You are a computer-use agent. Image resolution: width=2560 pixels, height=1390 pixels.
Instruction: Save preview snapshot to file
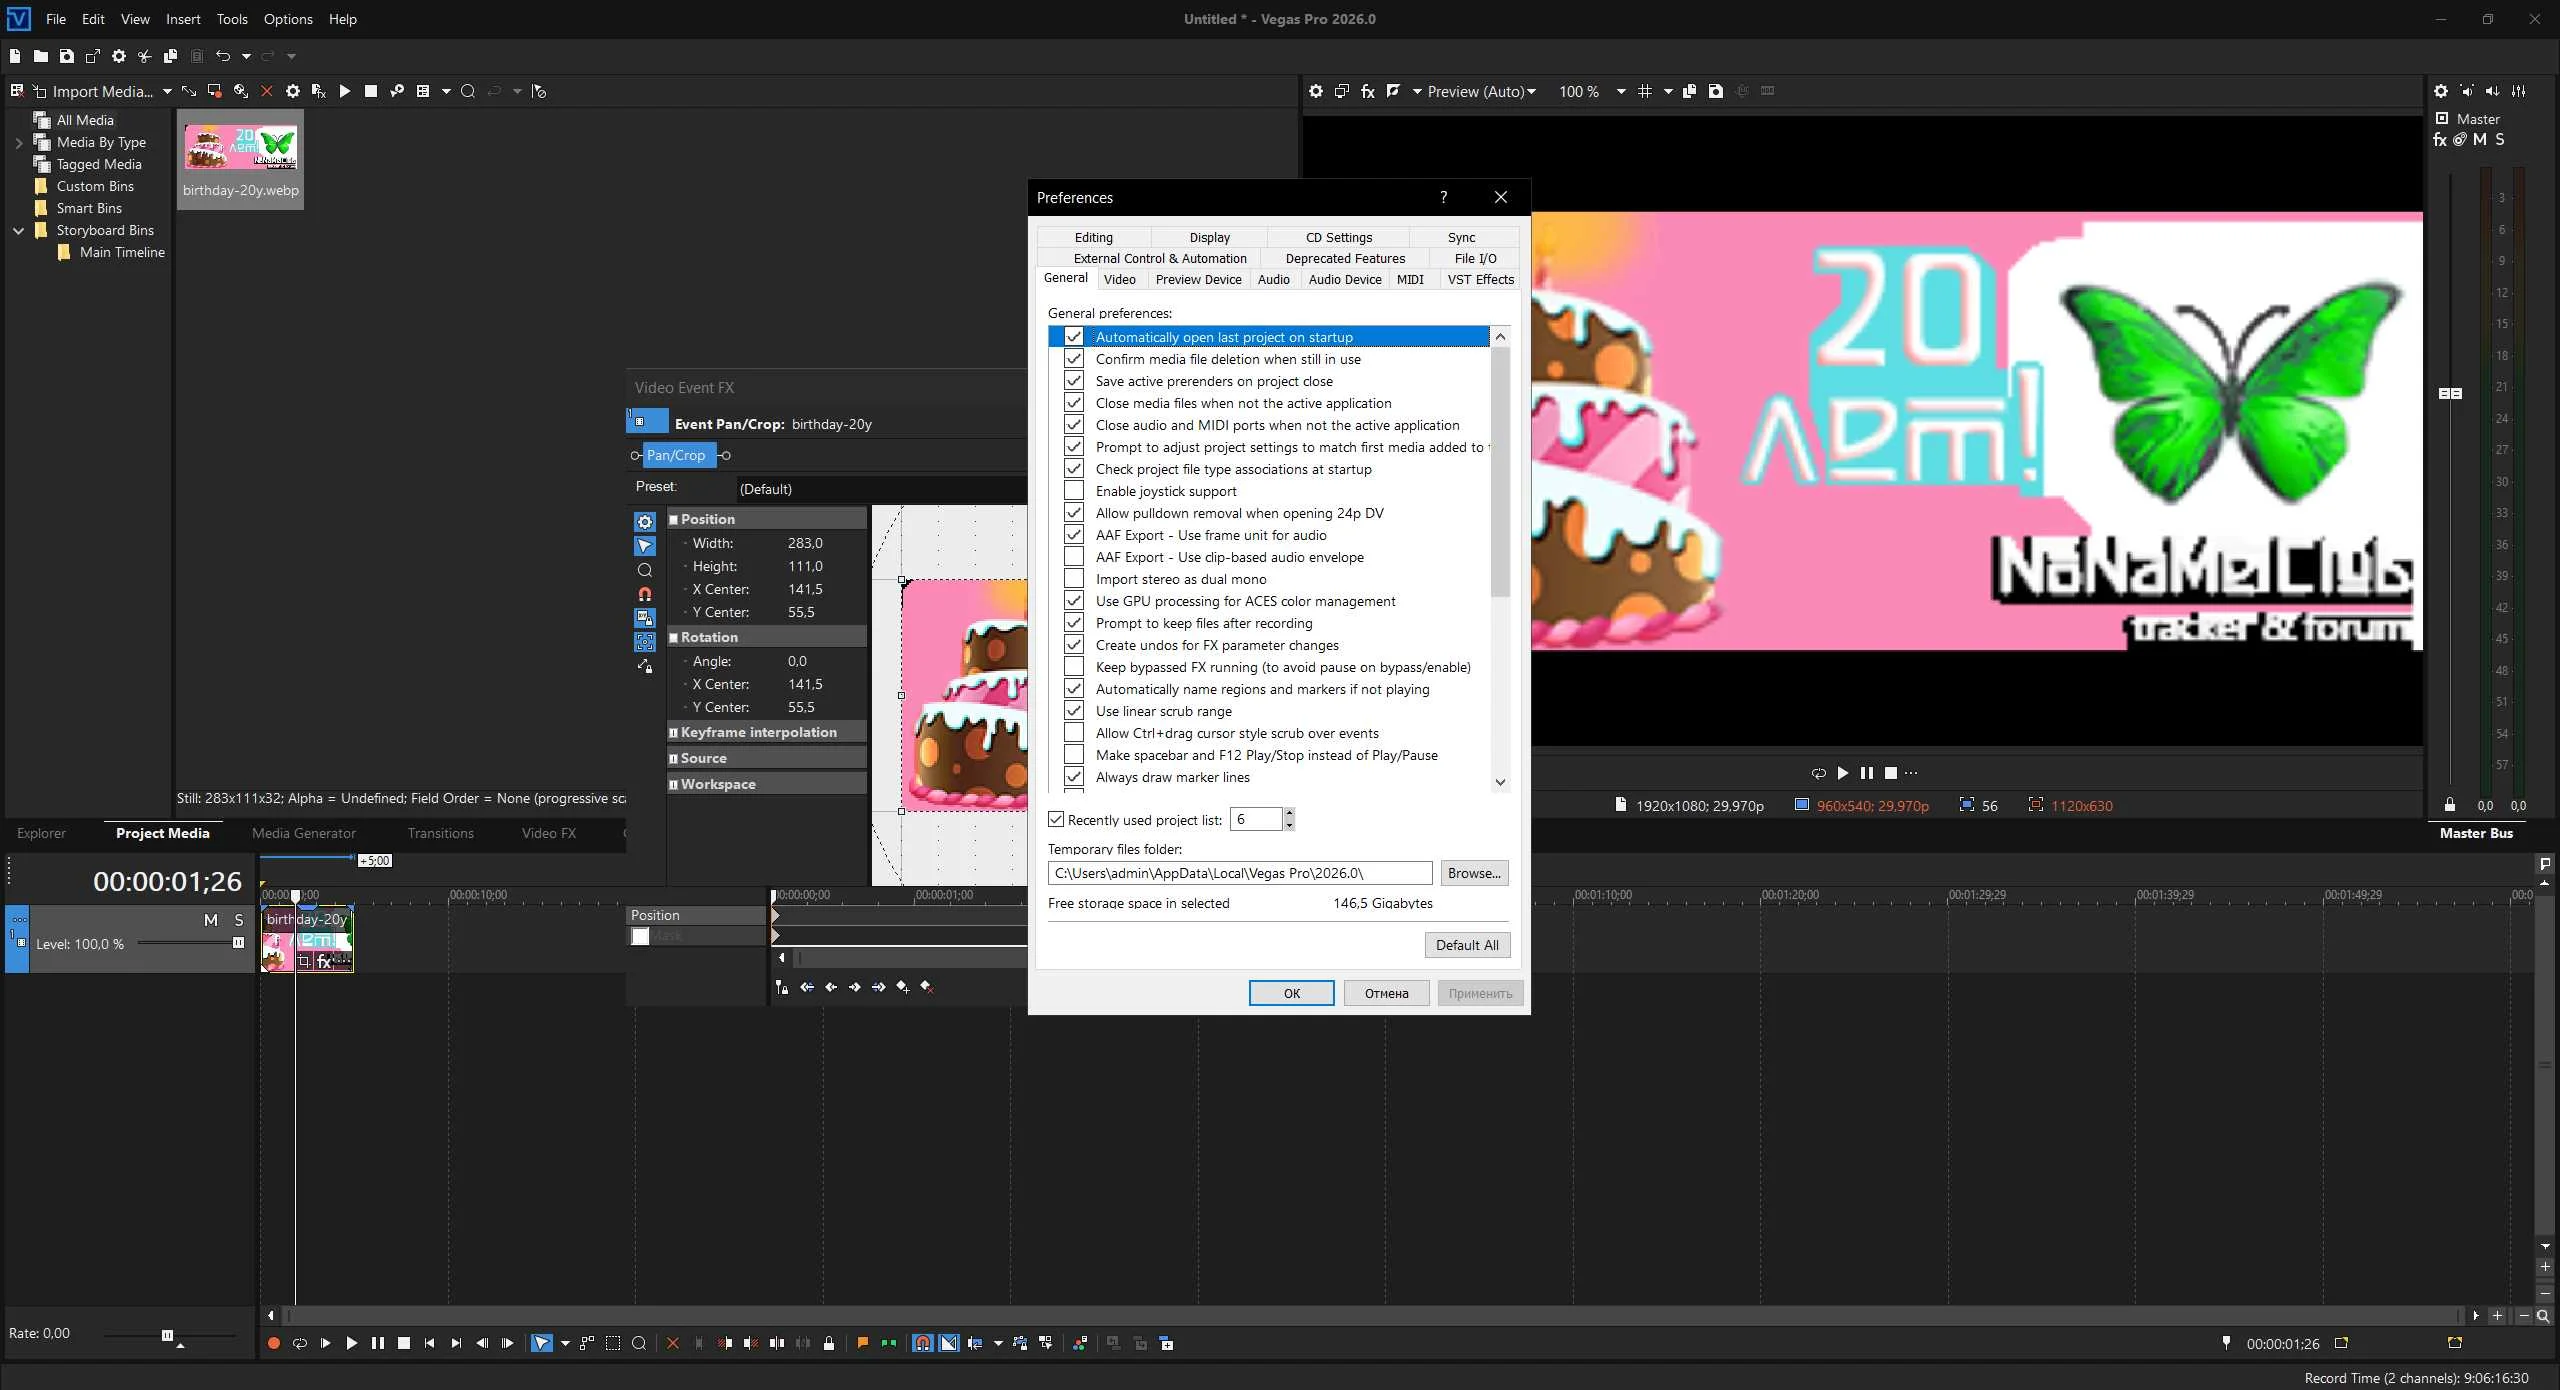tap(1716, 91)
